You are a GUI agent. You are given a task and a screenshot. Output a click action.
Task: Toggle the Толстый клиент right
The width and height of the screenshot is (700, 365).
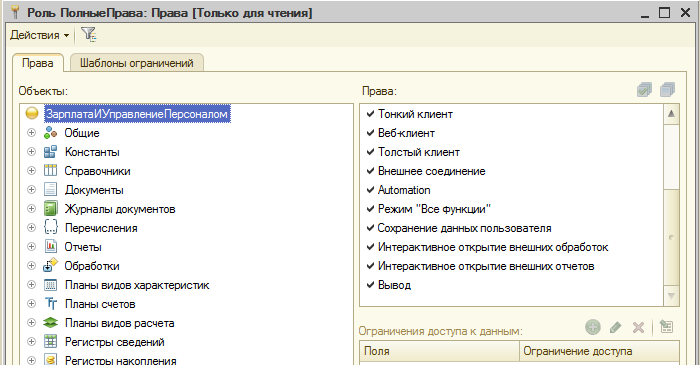click(370, 152)
